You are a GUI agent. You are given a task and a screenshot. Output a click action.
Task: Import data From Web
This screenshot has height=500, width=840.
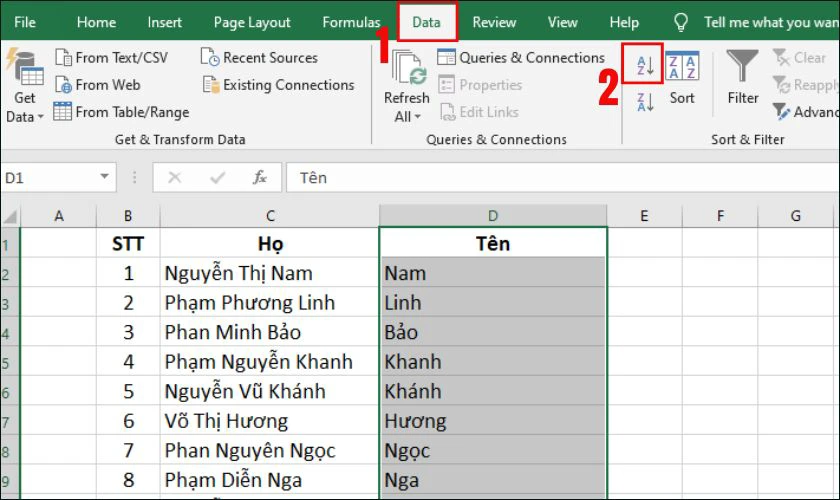click(x=98, y=85)
